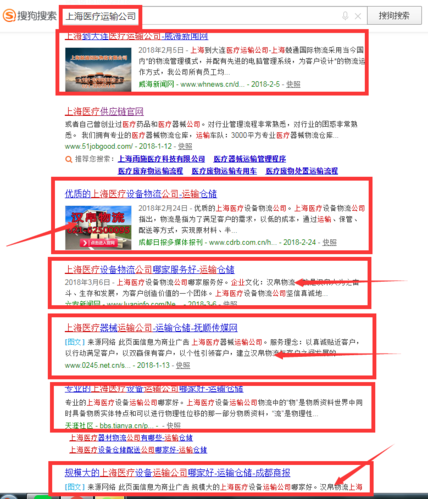Open 快照 for the 威海新闻网 result
The width and height of the screenshot is (428, 499).
click(293, 84)
